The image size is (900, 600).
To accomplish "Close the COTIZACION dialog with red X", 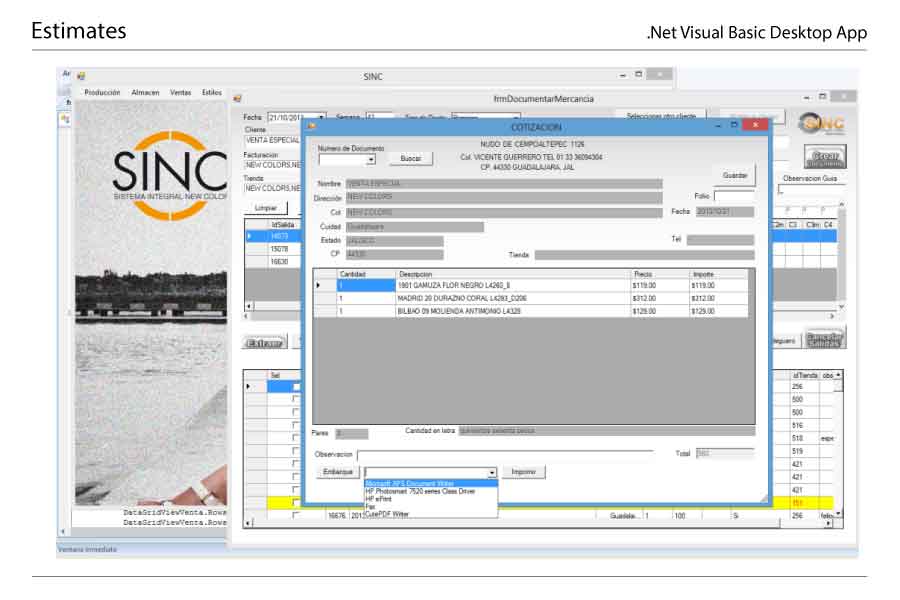I will (755, 126).
